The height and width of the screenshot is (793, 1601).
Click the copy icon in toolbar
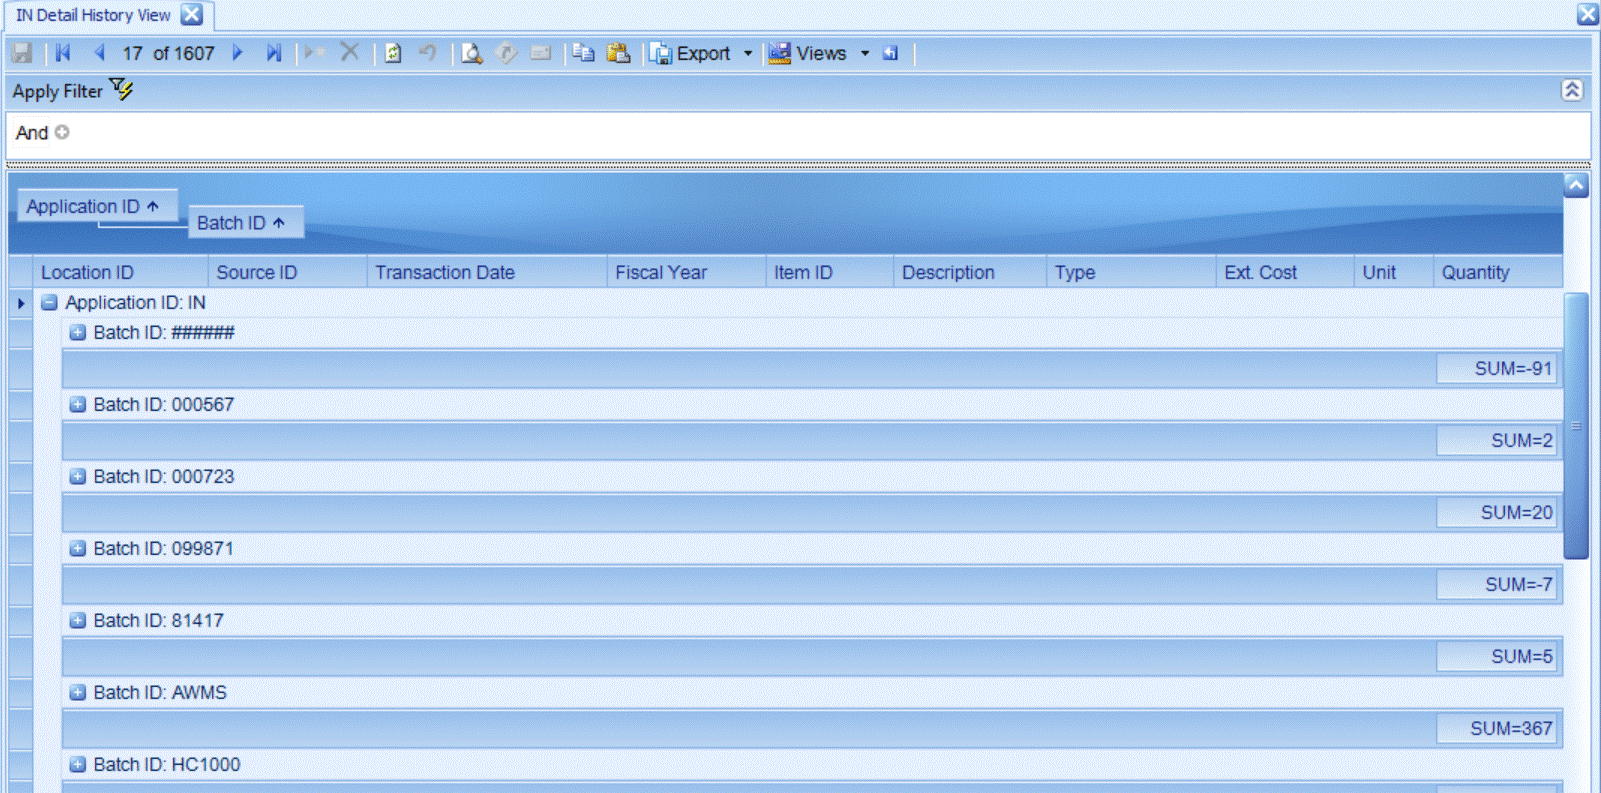(x=583, y=53)
